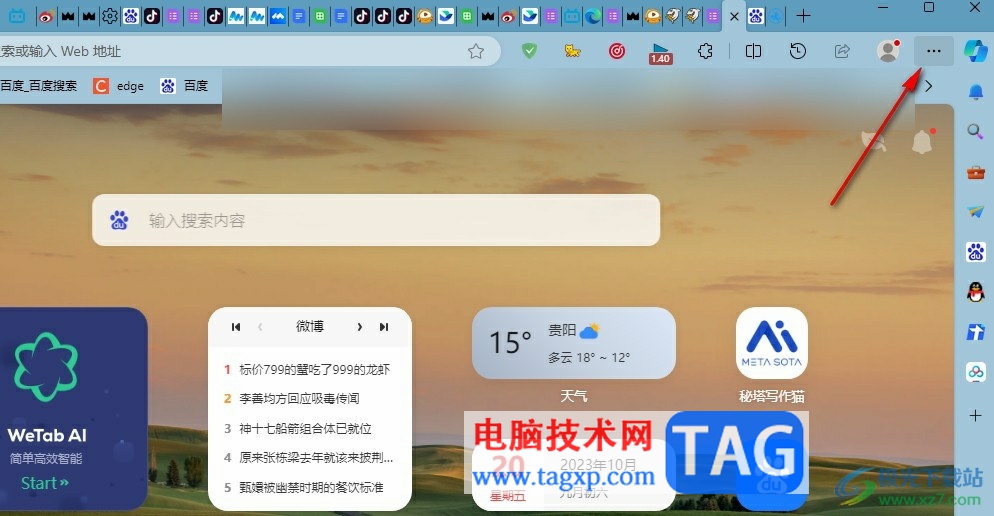Go to next feed in 微博 widget
Image resolution: width=994 pixels, height=516 pixels.
359,327
